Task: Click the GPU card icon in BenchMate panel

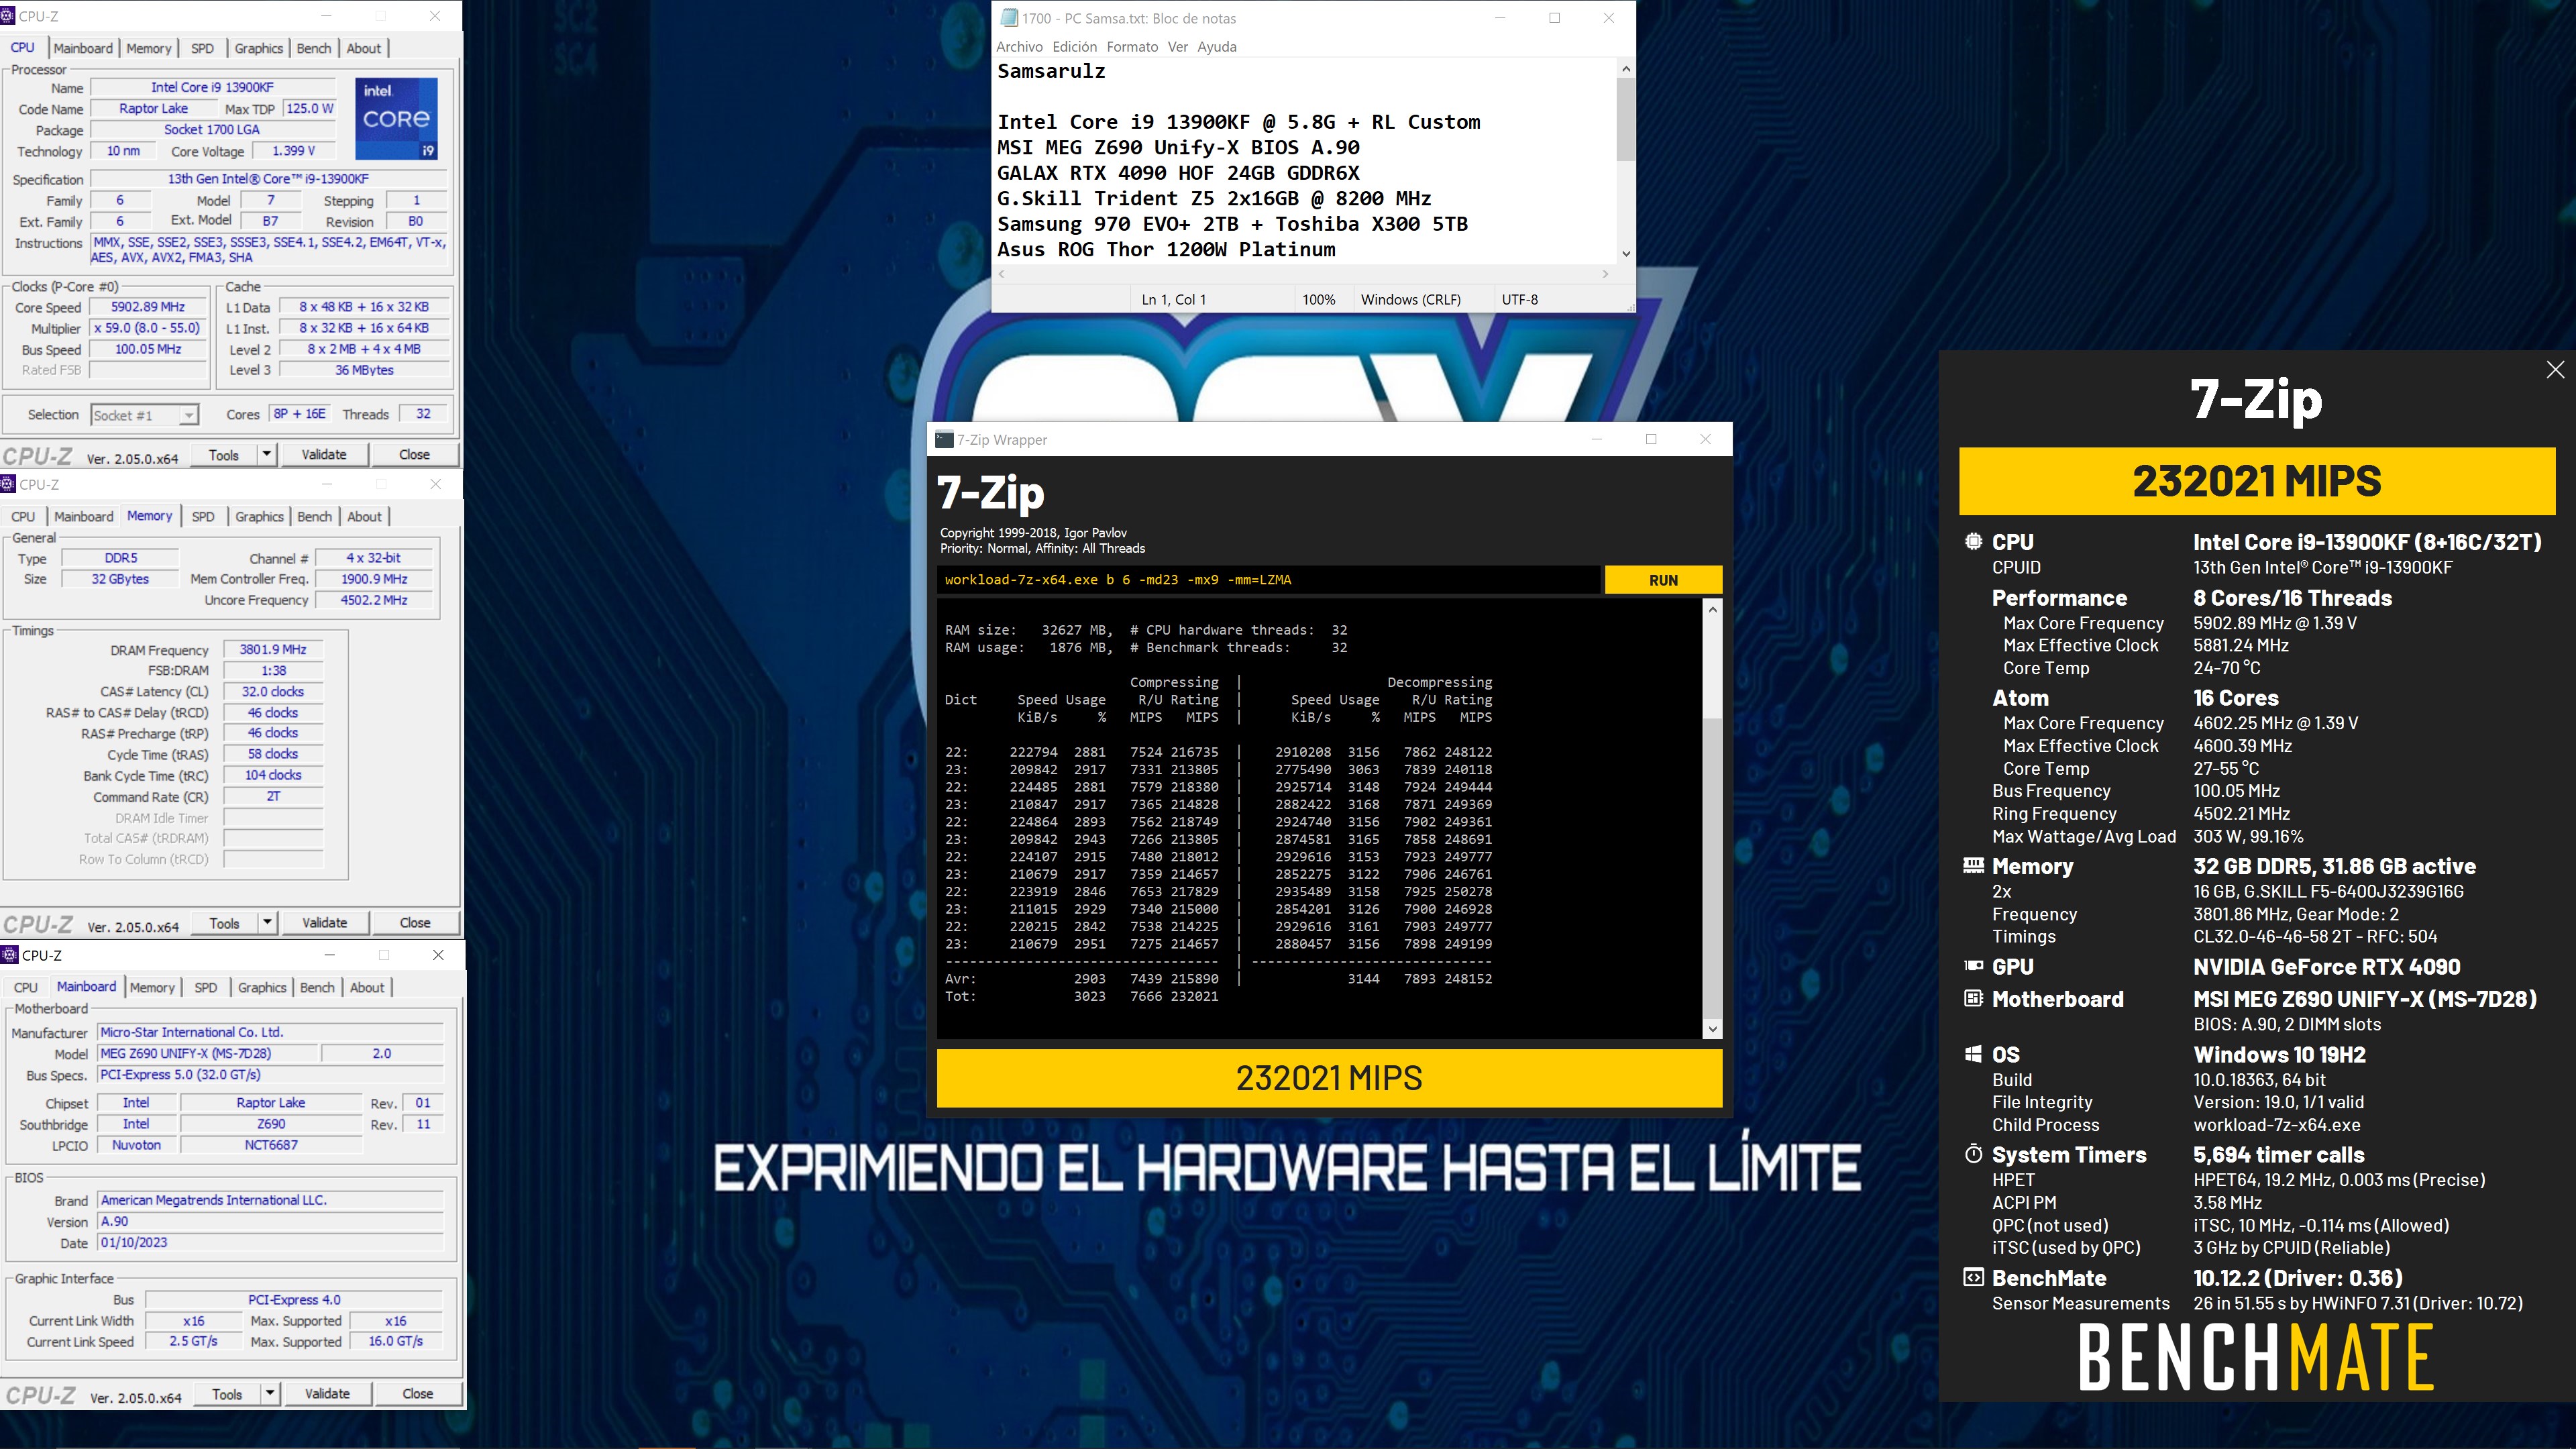Action: (x=1973, y=966)
